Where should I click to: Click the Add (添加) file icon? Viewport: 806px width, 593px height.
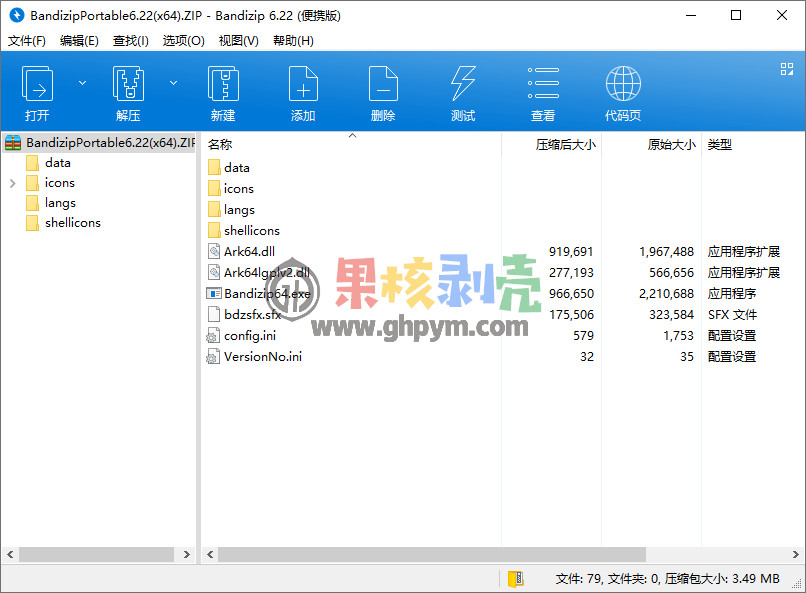pos(303,83)
